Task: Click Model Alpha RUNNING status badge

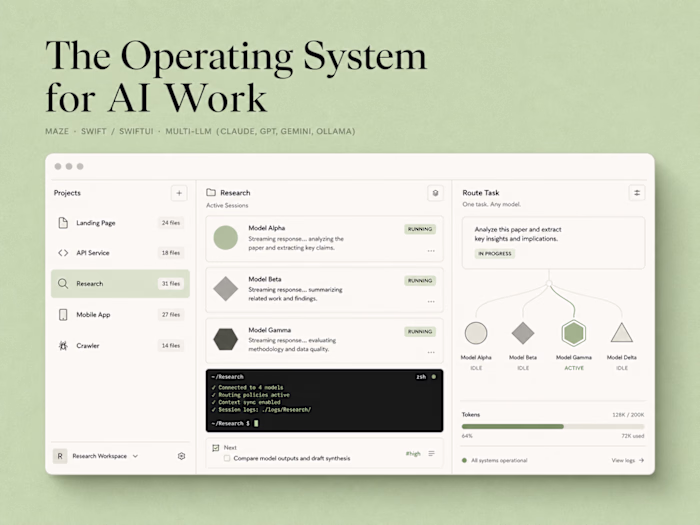Action: tap(420, 229)
